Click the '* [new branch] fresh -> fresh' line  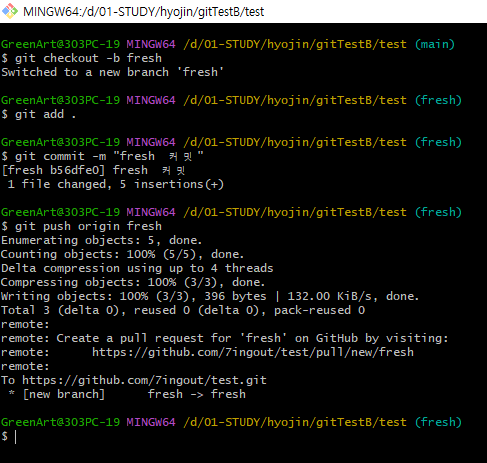coord(127,394)
